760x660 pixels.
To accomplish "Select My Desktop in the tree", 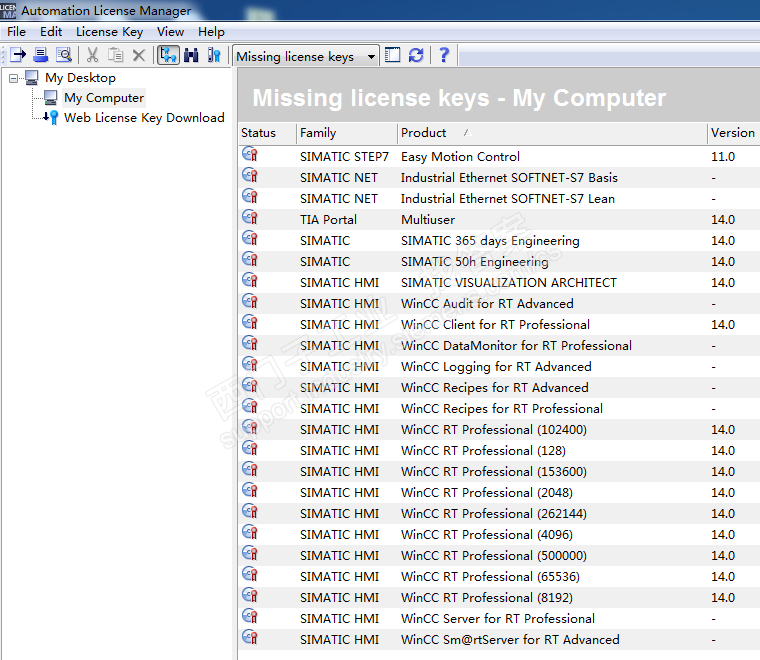I will coord(80,78).
